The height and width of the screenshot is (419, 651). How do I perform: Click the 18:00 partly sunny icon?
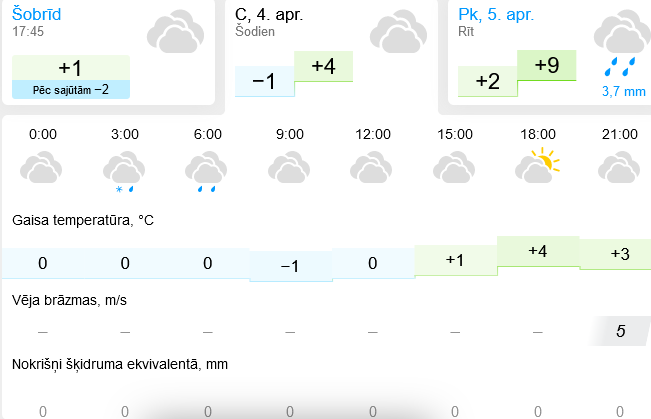click(538, 167)
